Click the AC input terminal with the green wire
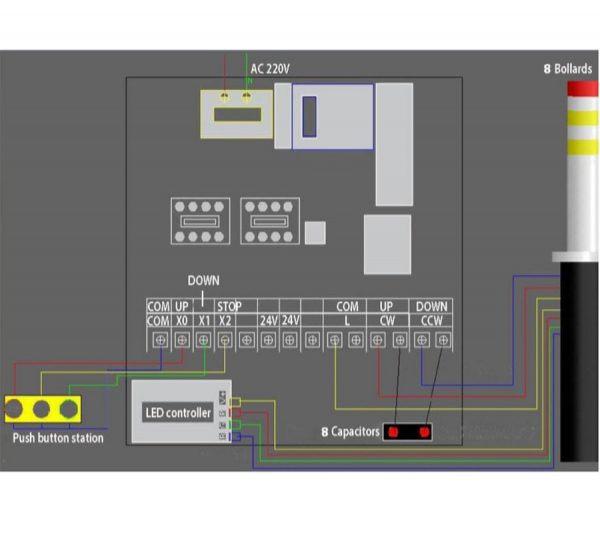This screenshot has width=600, height=533. (x=247, y=96)
